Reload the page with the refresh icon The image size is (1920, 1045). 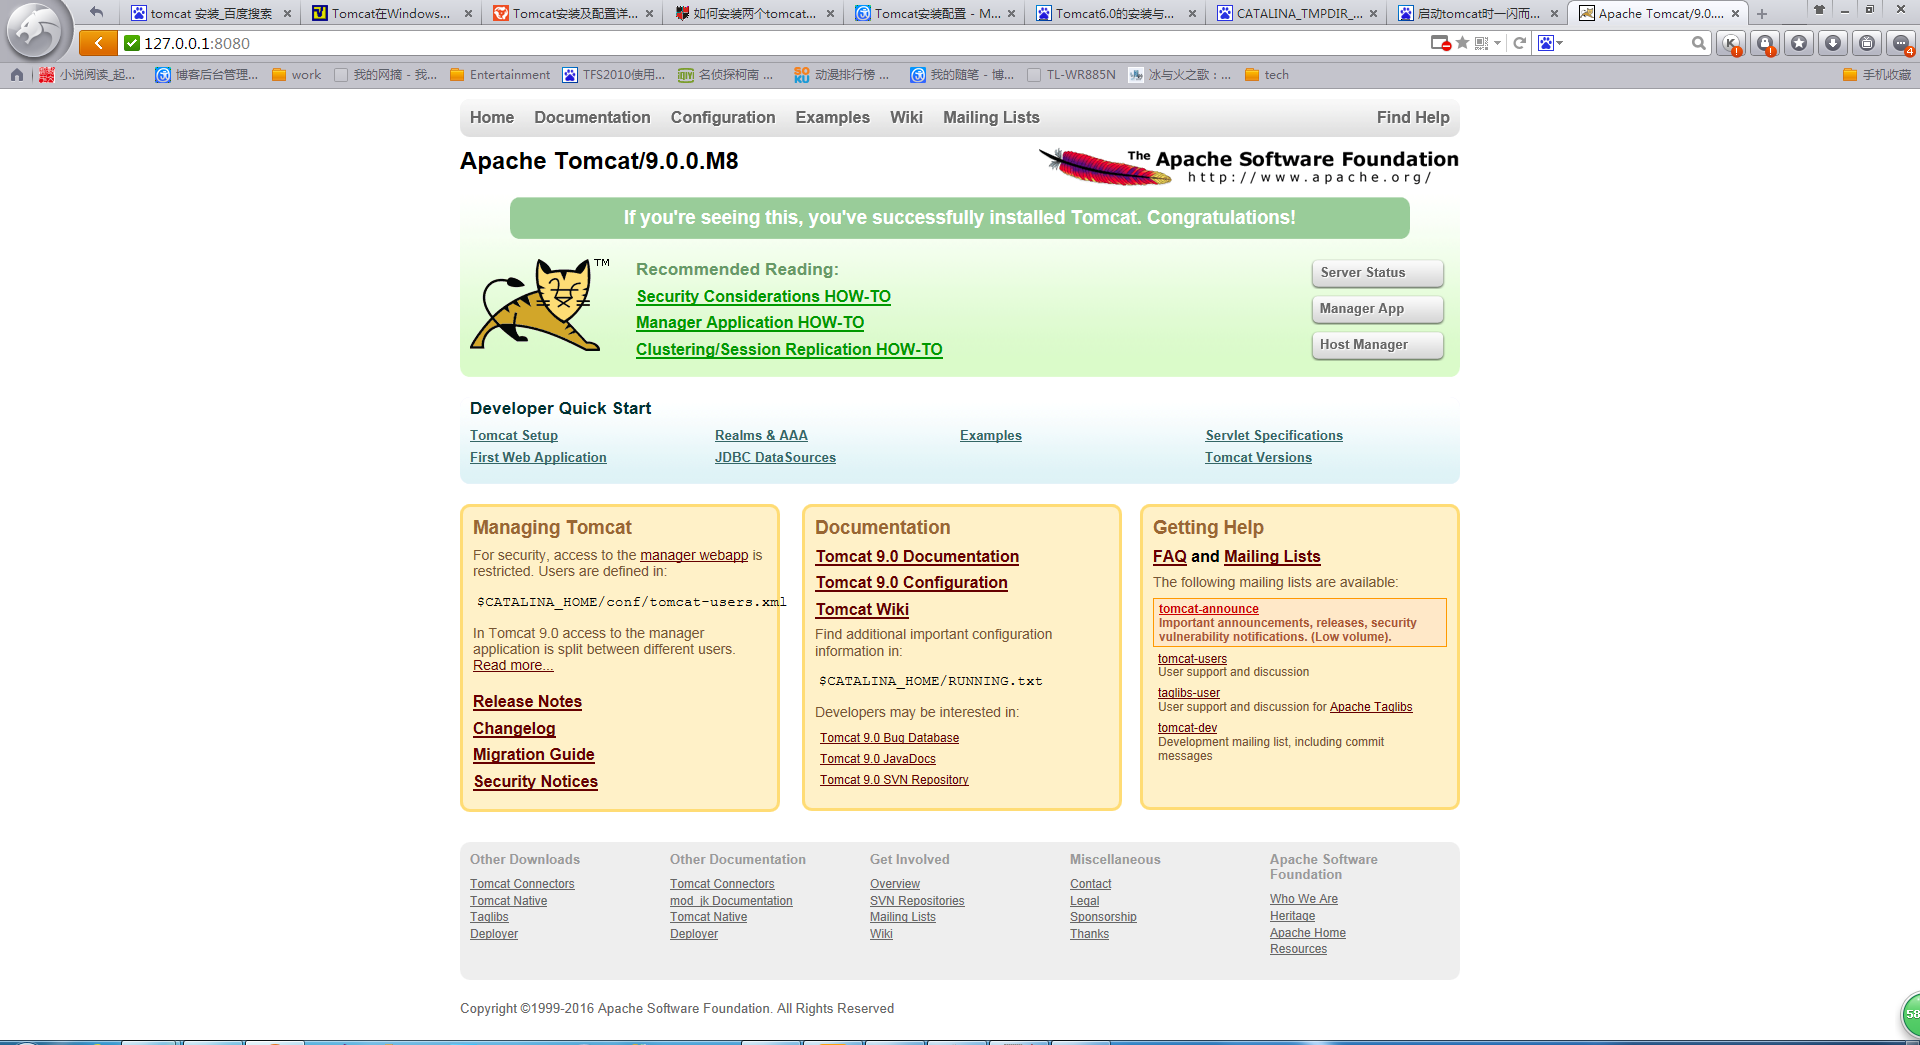pyautogui.click(x=1519, y=43)
